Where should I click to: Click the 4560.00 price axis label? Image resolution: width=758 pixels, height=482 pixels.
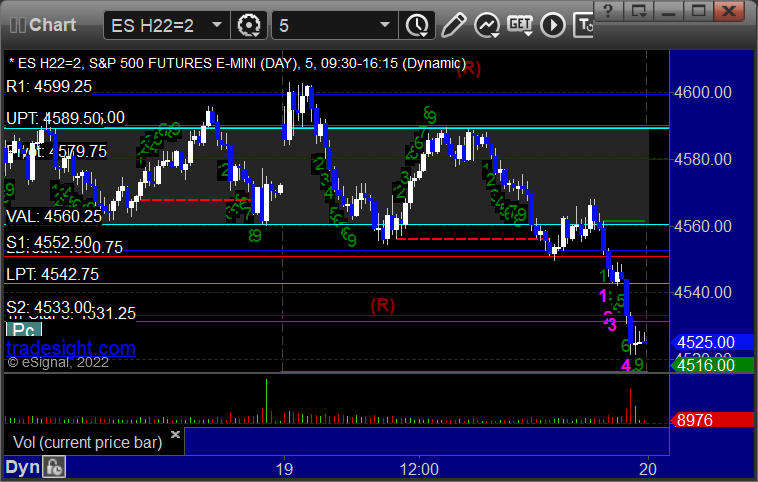point(703,226)
